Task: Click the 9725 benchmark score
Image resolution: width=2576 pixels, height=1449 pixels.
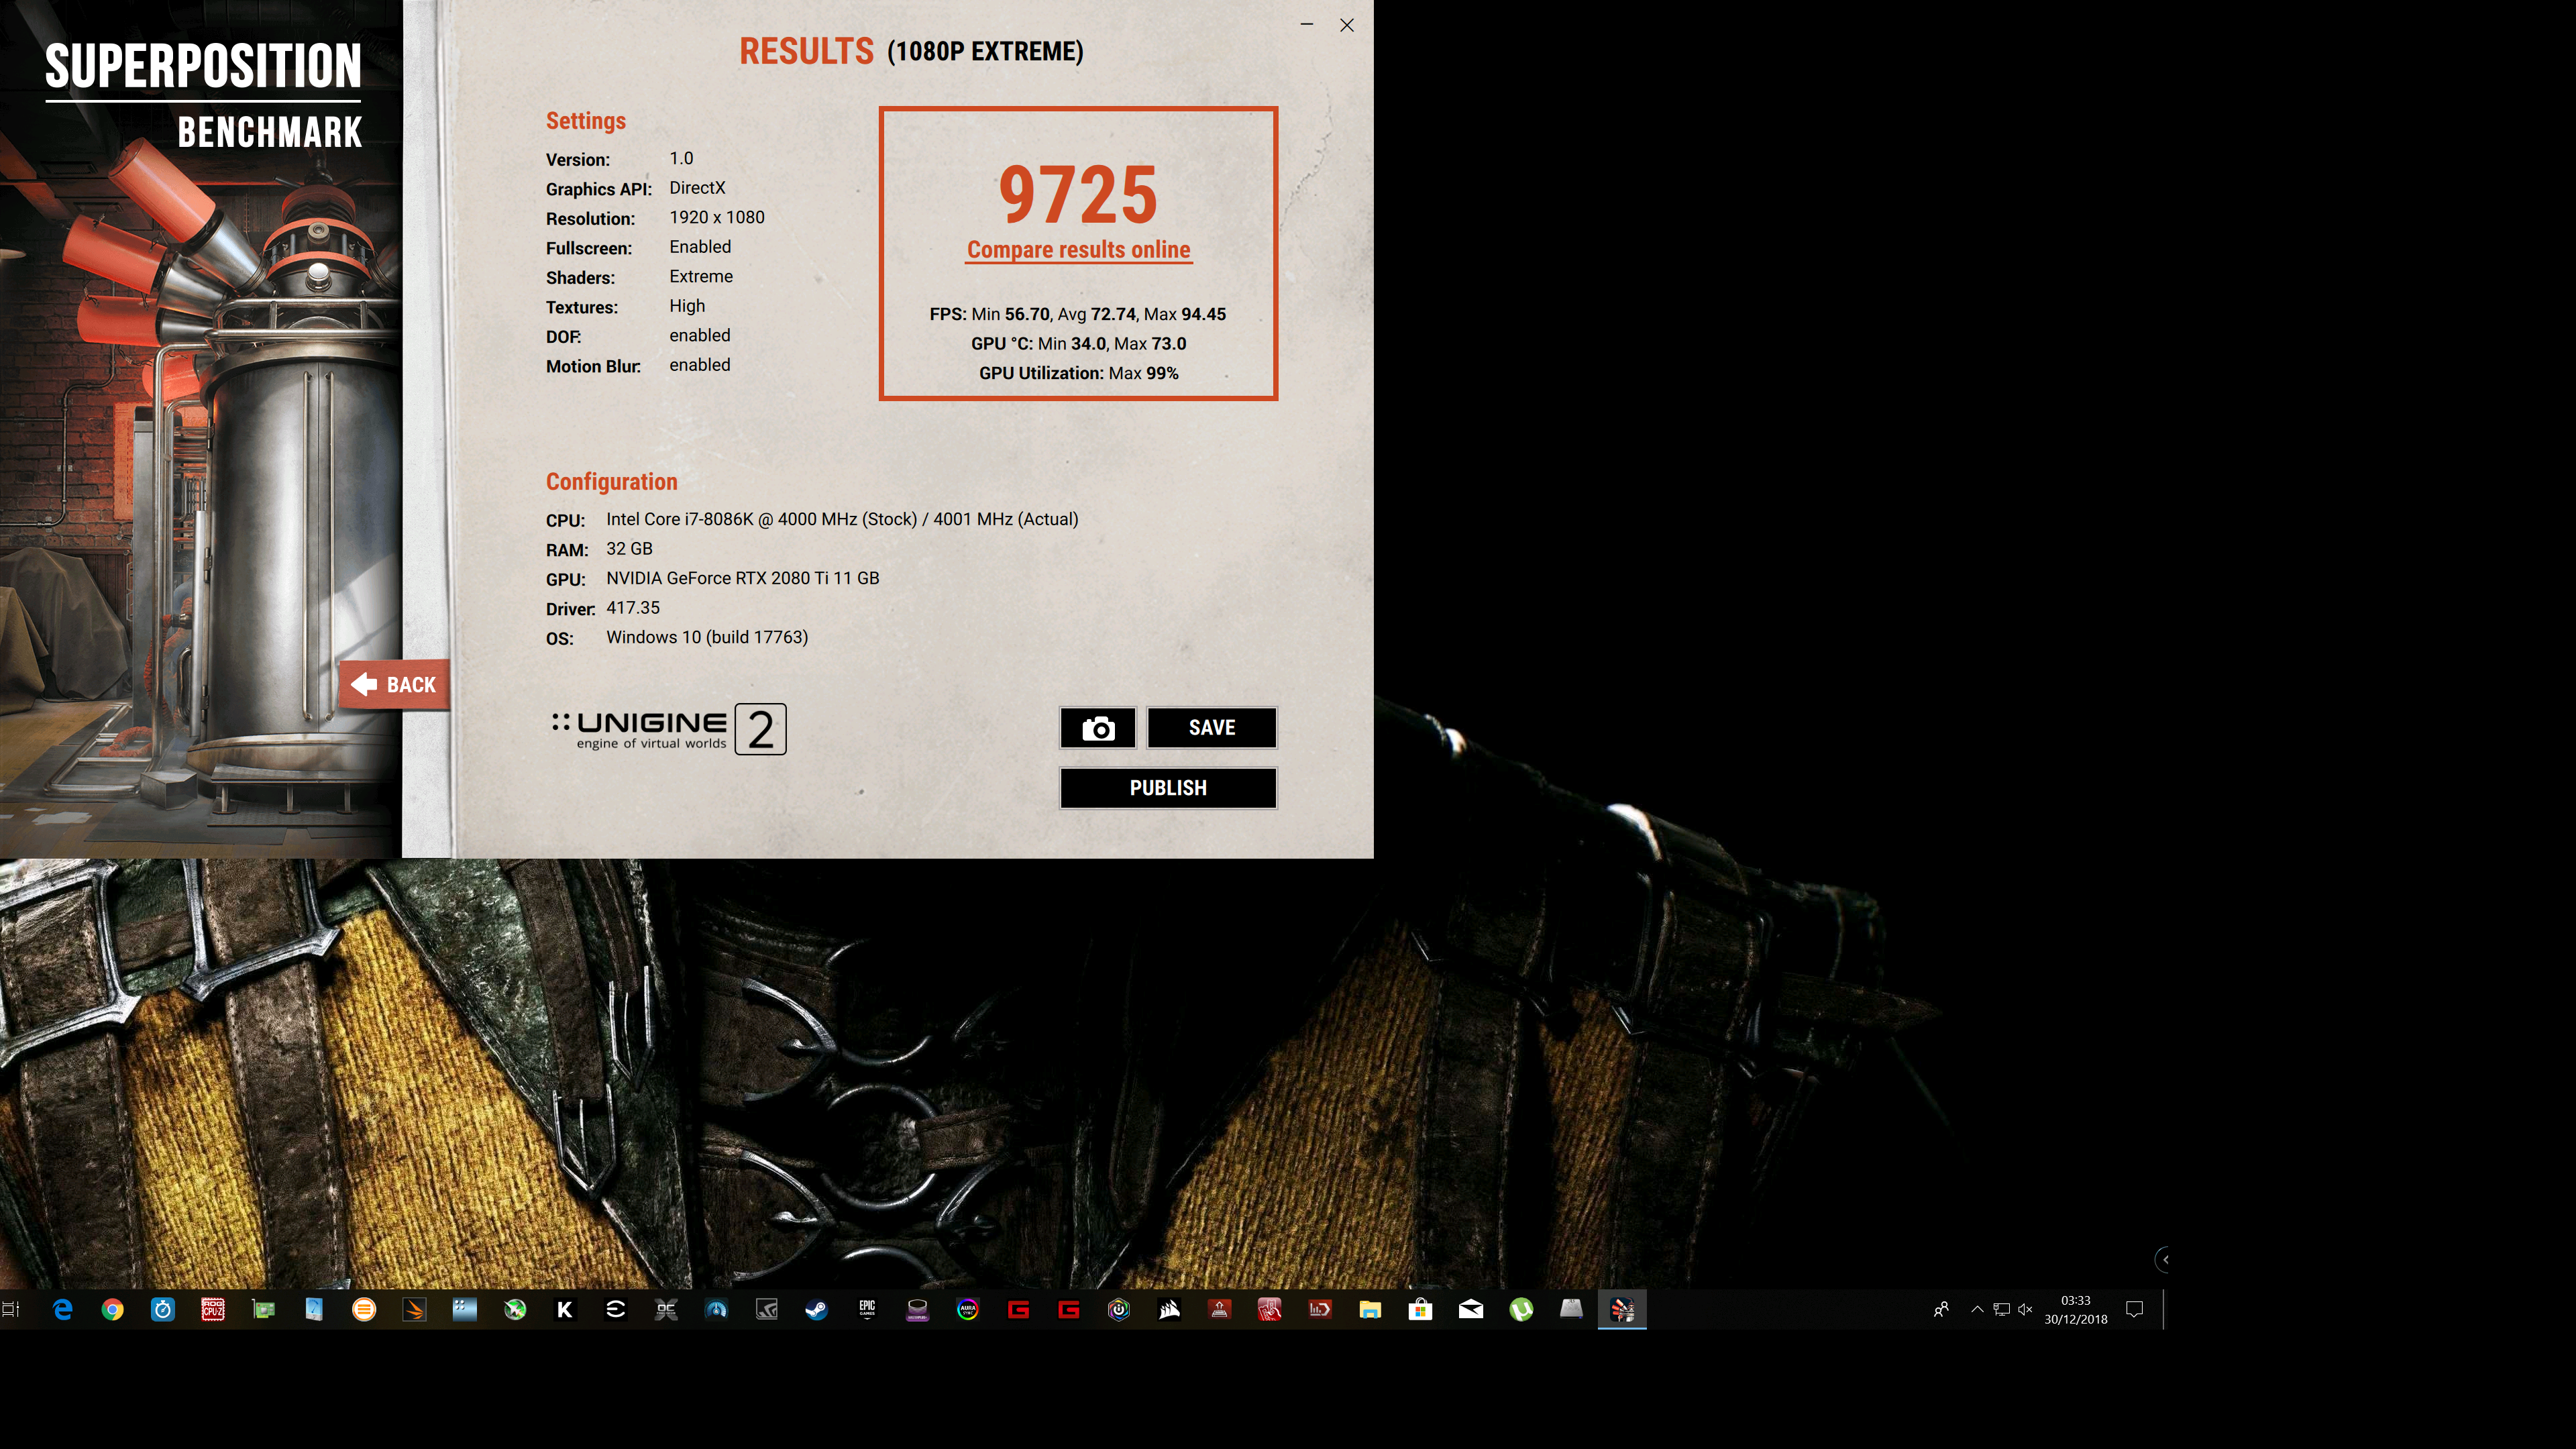Action: tap(1078, 195)
